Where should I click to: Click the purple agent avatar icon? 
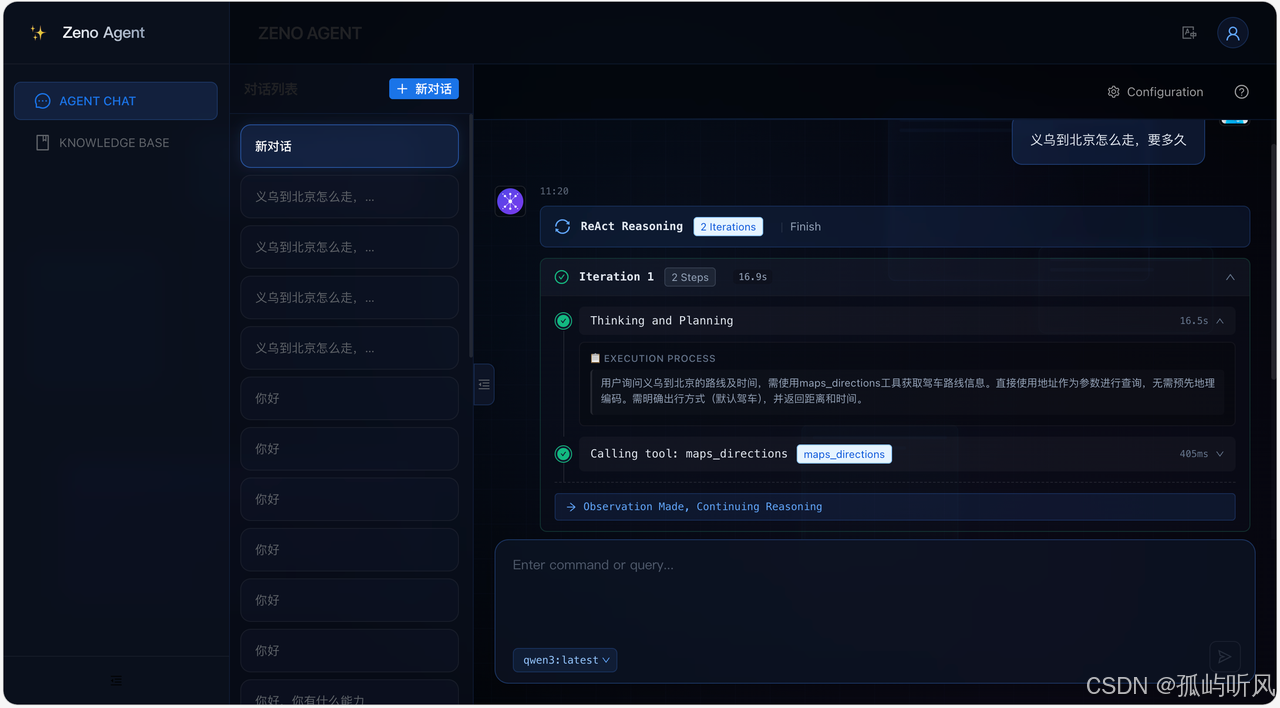tap(510, 201)
